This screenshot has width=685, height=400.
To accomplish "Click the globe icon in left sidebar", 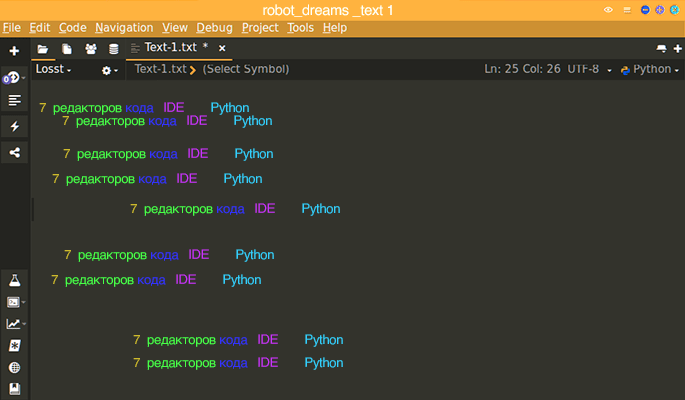I will click(x=14, y=367).
